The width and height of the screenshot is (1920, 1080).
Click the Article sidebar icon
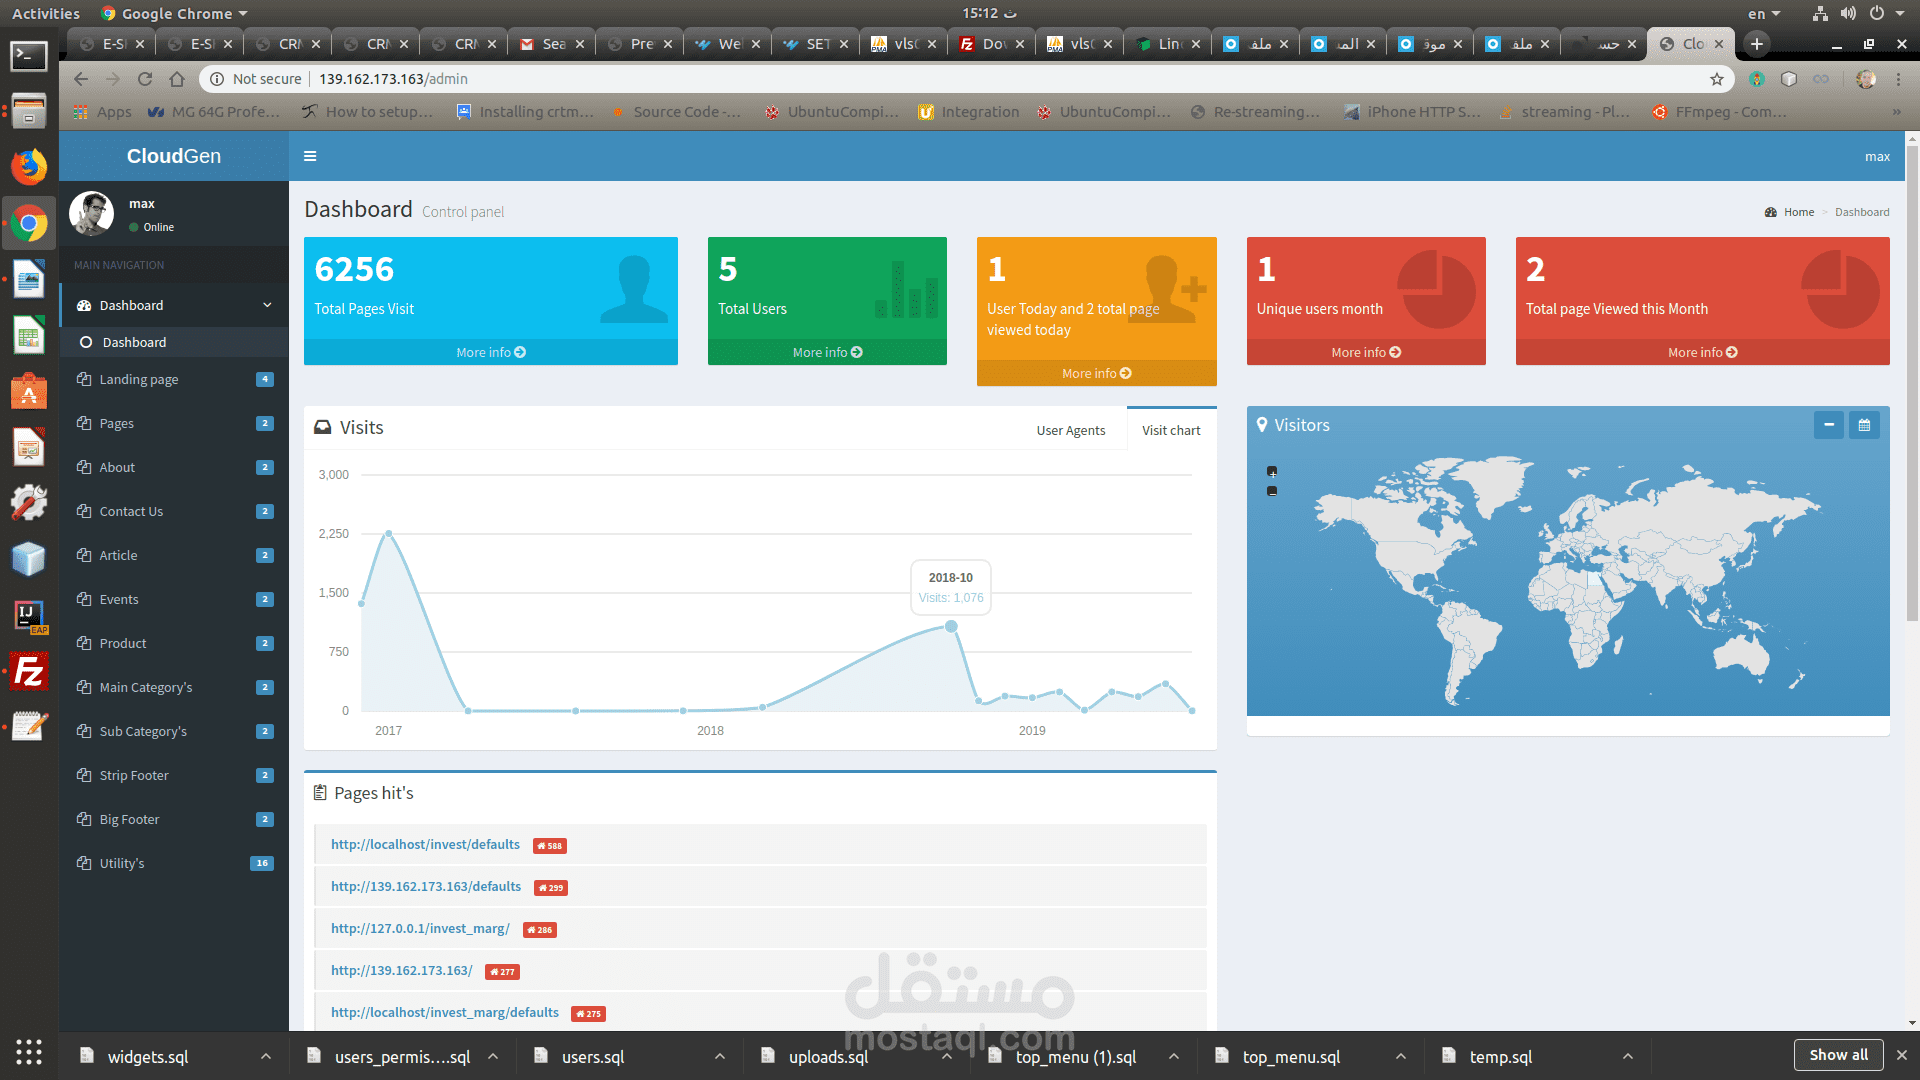tap(82, 555)
